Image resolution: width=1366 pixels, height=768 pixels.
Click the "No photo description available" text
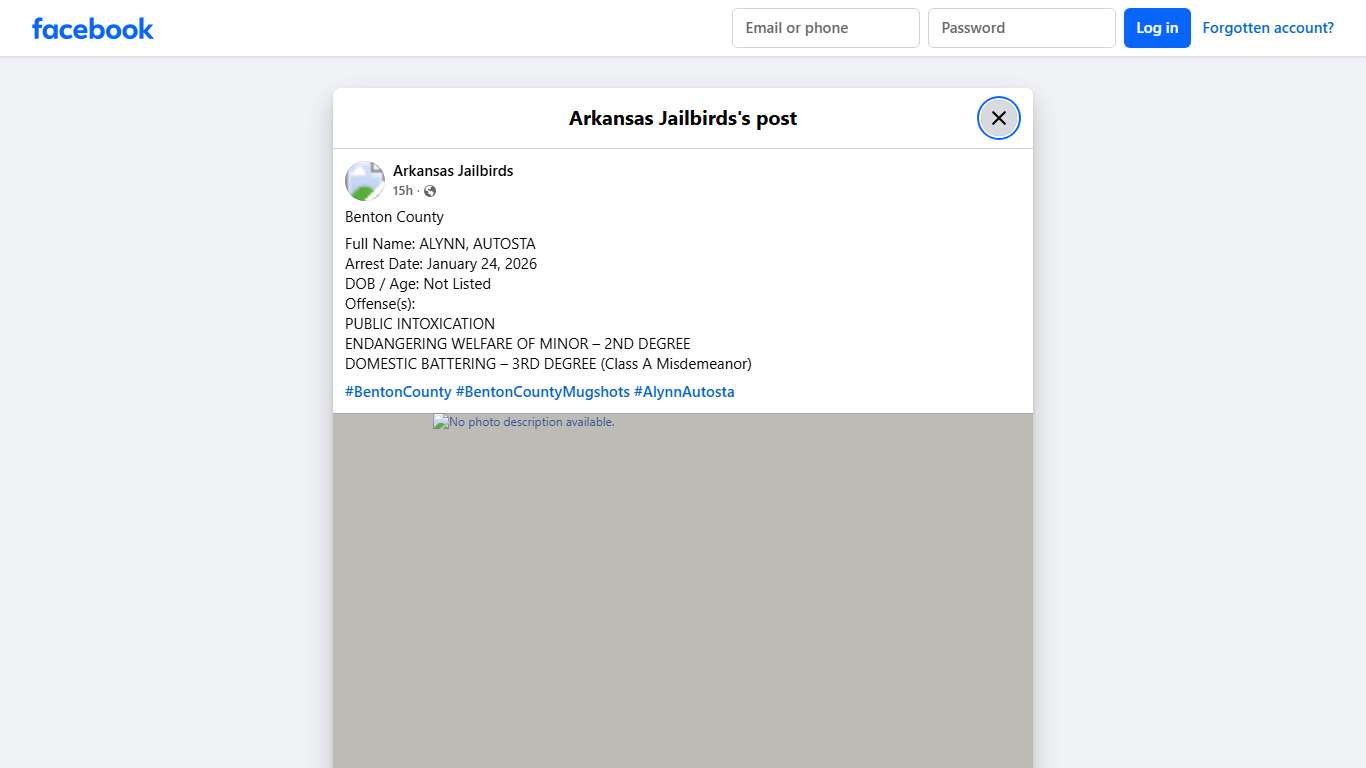point(532,422)
